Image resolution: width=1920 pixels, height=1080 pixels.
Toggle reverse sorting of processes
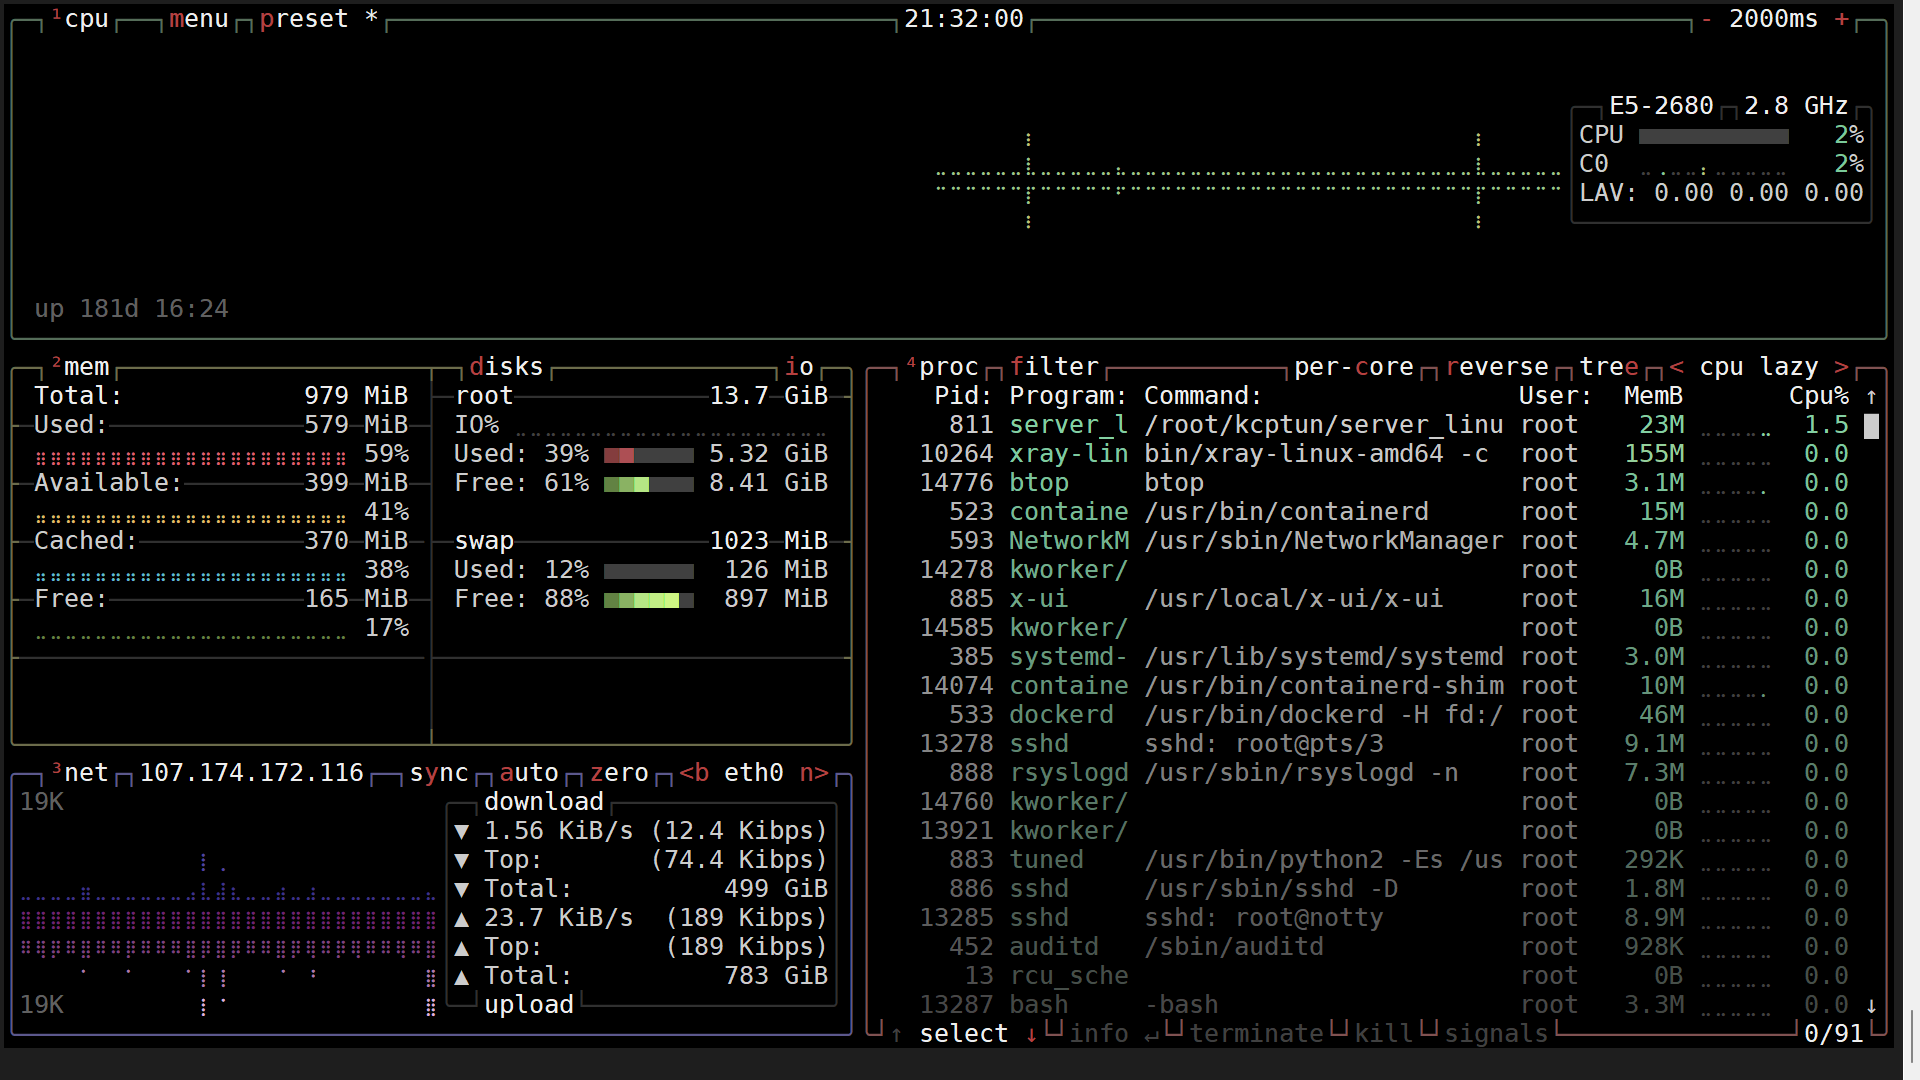coord(1496,367)
